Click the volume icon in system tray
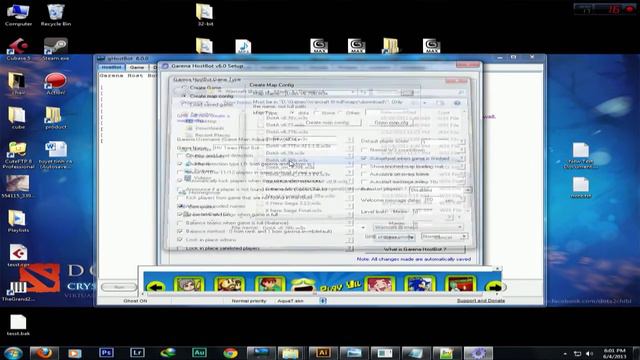The width and height of the screenshot is (640, 360). pos(589,353)
